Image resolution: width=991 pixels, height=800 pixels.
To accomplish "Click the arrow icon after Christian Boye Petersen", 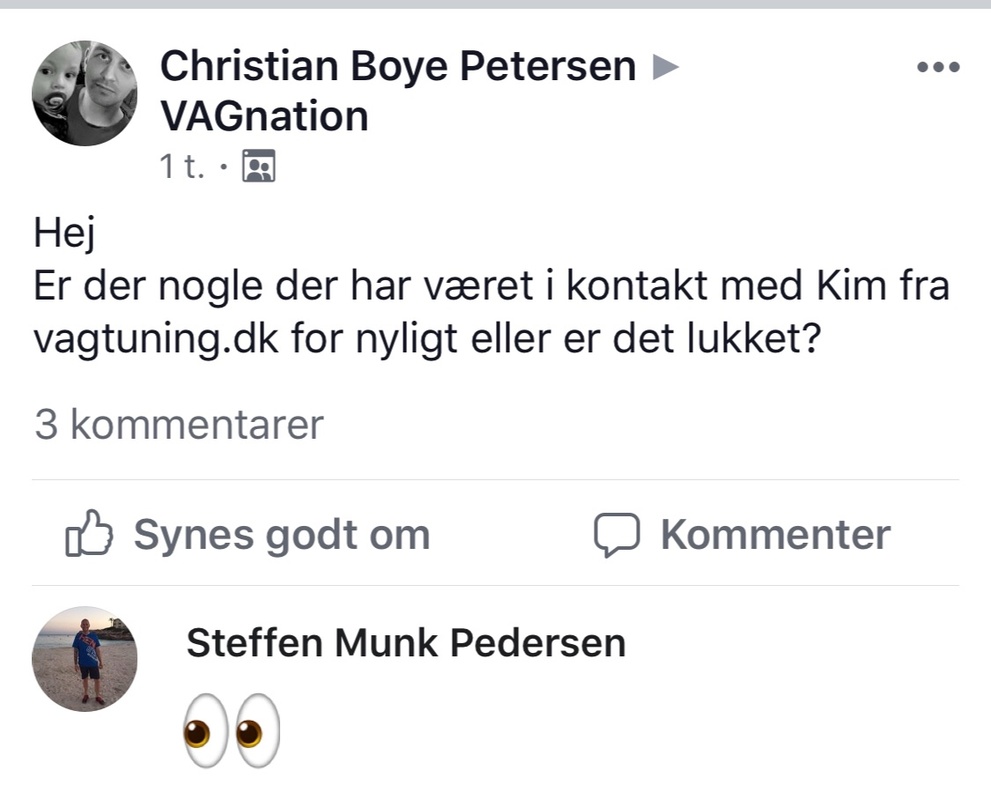I will click(x=665, y=68).
